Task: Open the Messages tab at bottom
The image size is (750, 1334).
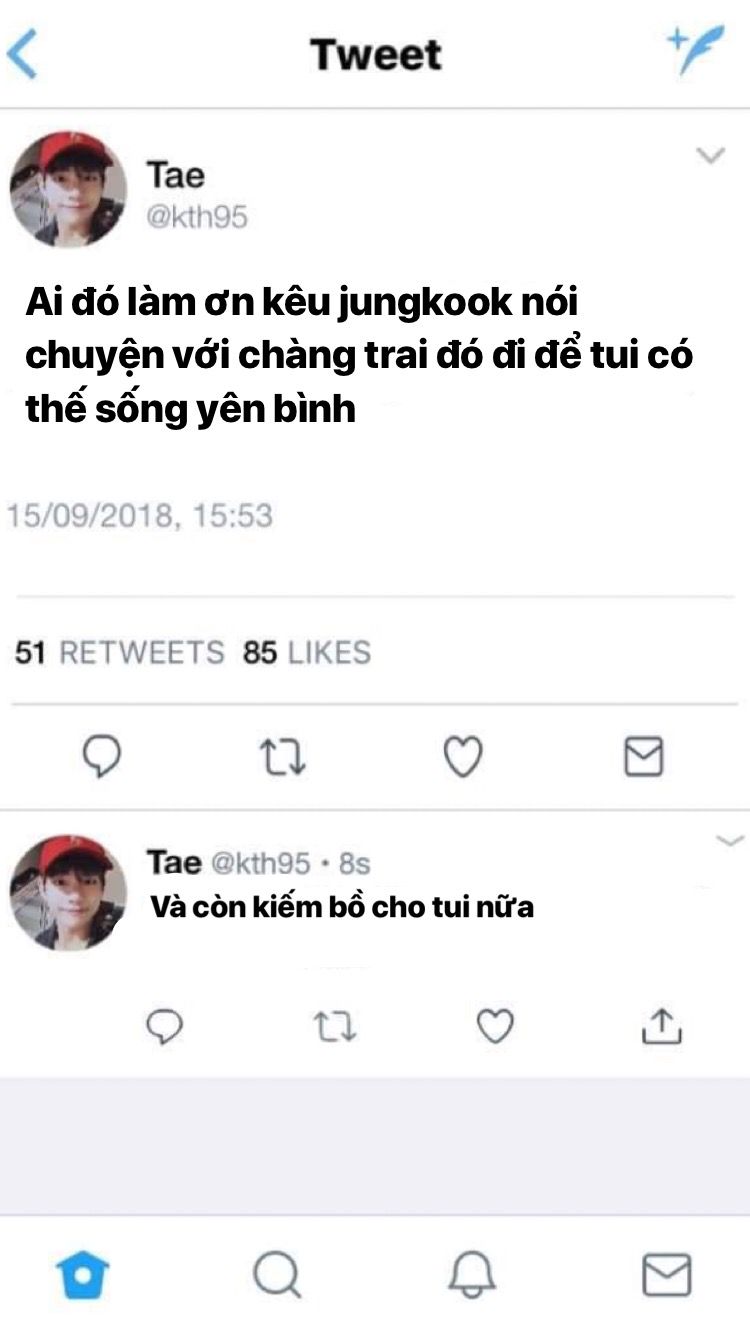Action: tap(666, 1275)
